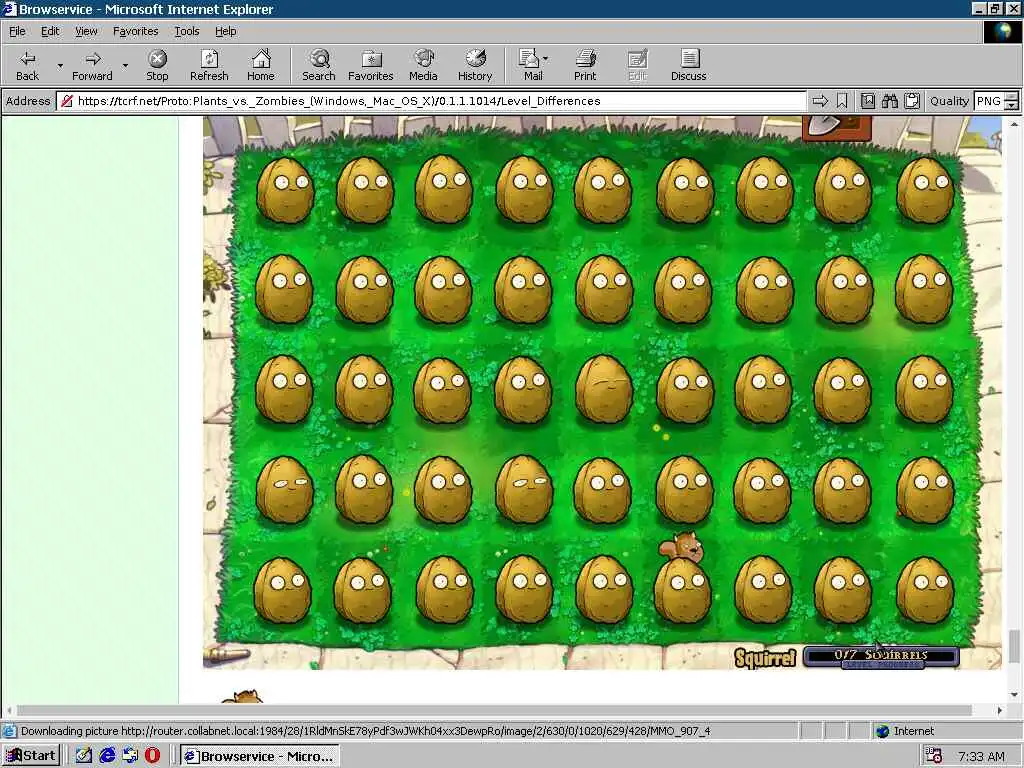
Task: Open the Favorites menu
Action: tap(135, 31)
